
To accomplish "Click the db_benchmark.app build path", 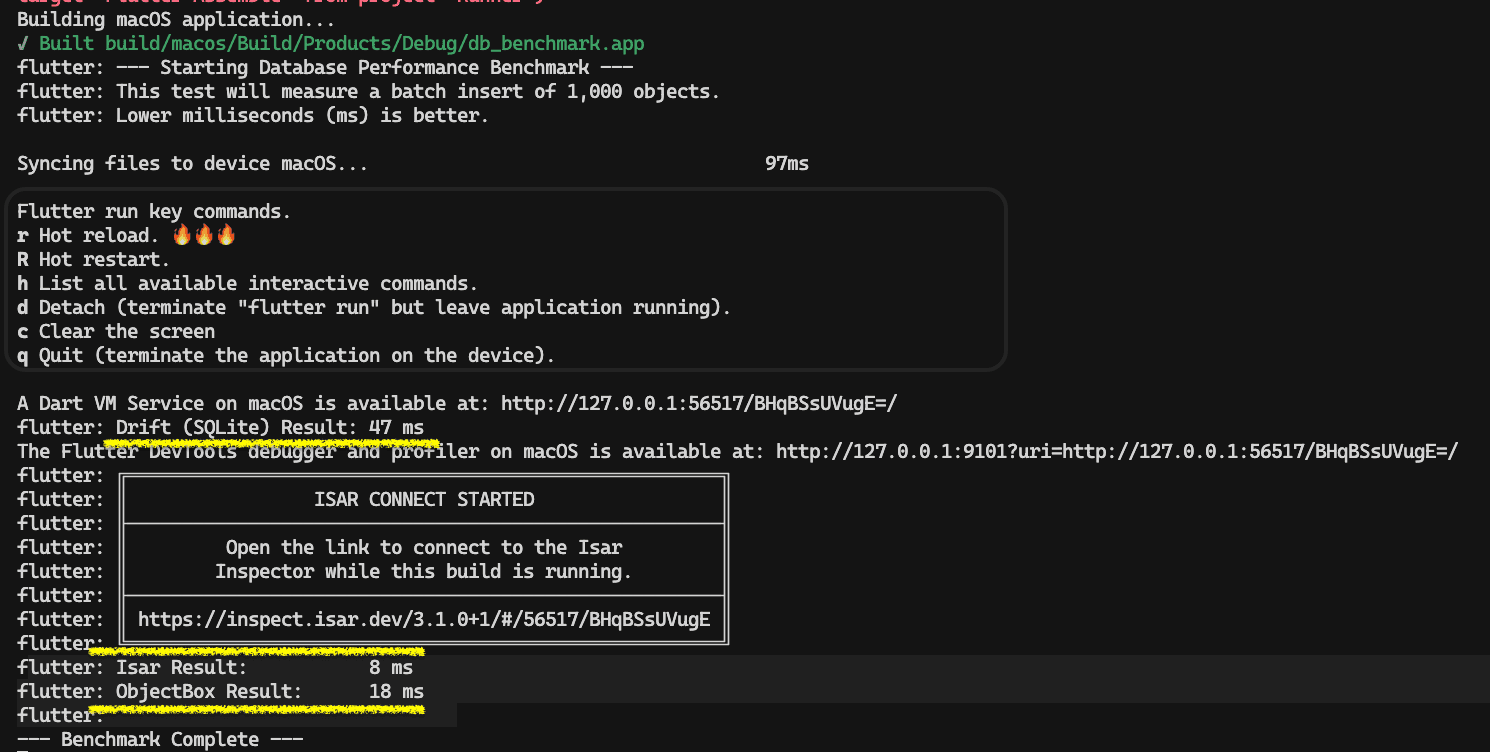I will [374, 44].
